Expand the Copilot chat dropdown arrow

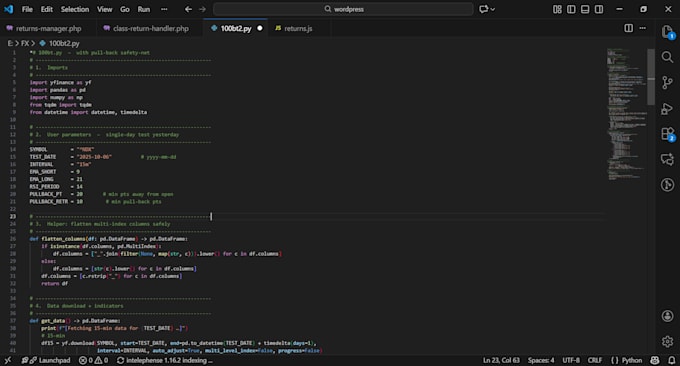click(493, 10)
